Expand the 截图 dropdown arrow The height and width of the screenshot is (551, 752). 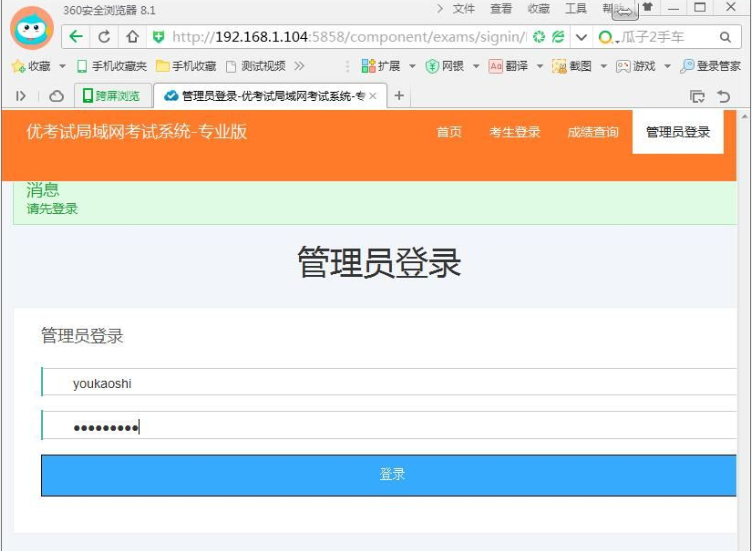603,66
